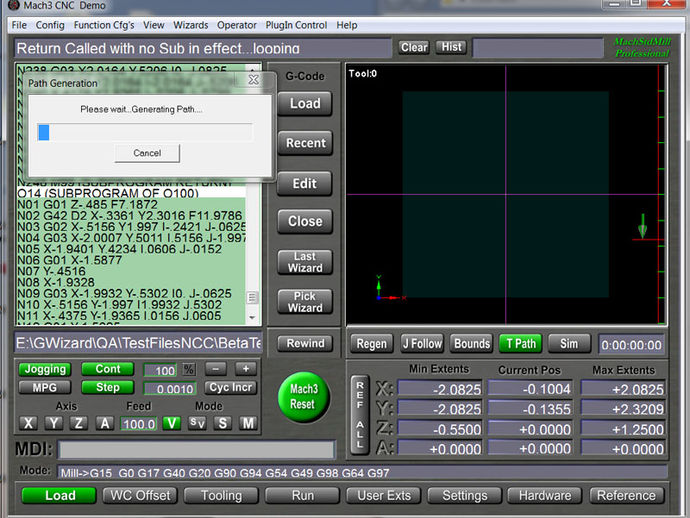
Task: Select the M mode button
Action: [x=248, y=423]
